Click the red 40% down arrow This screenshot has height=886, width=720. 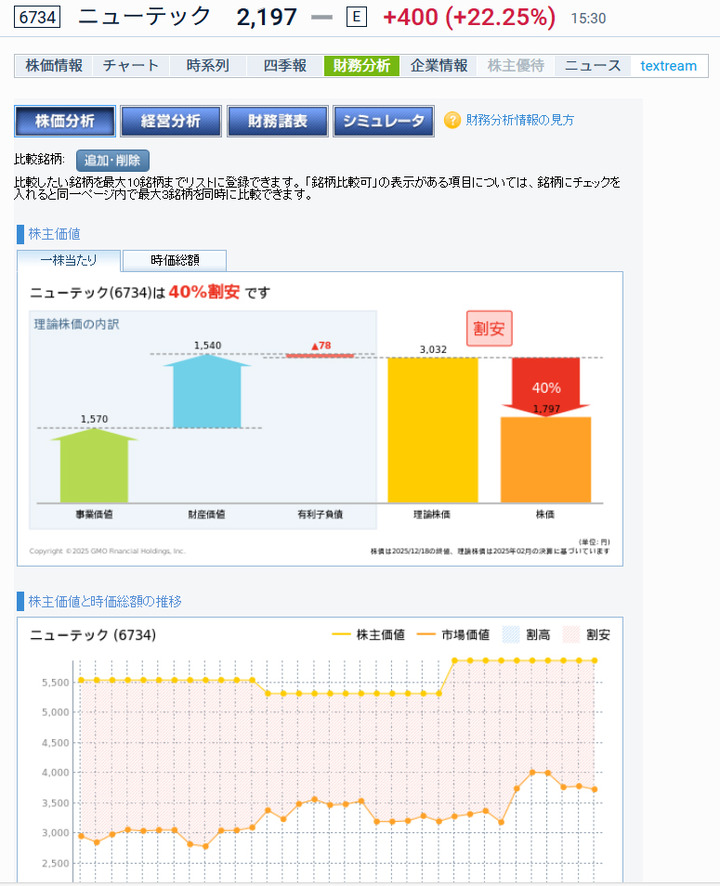click(x=546, y=387)
